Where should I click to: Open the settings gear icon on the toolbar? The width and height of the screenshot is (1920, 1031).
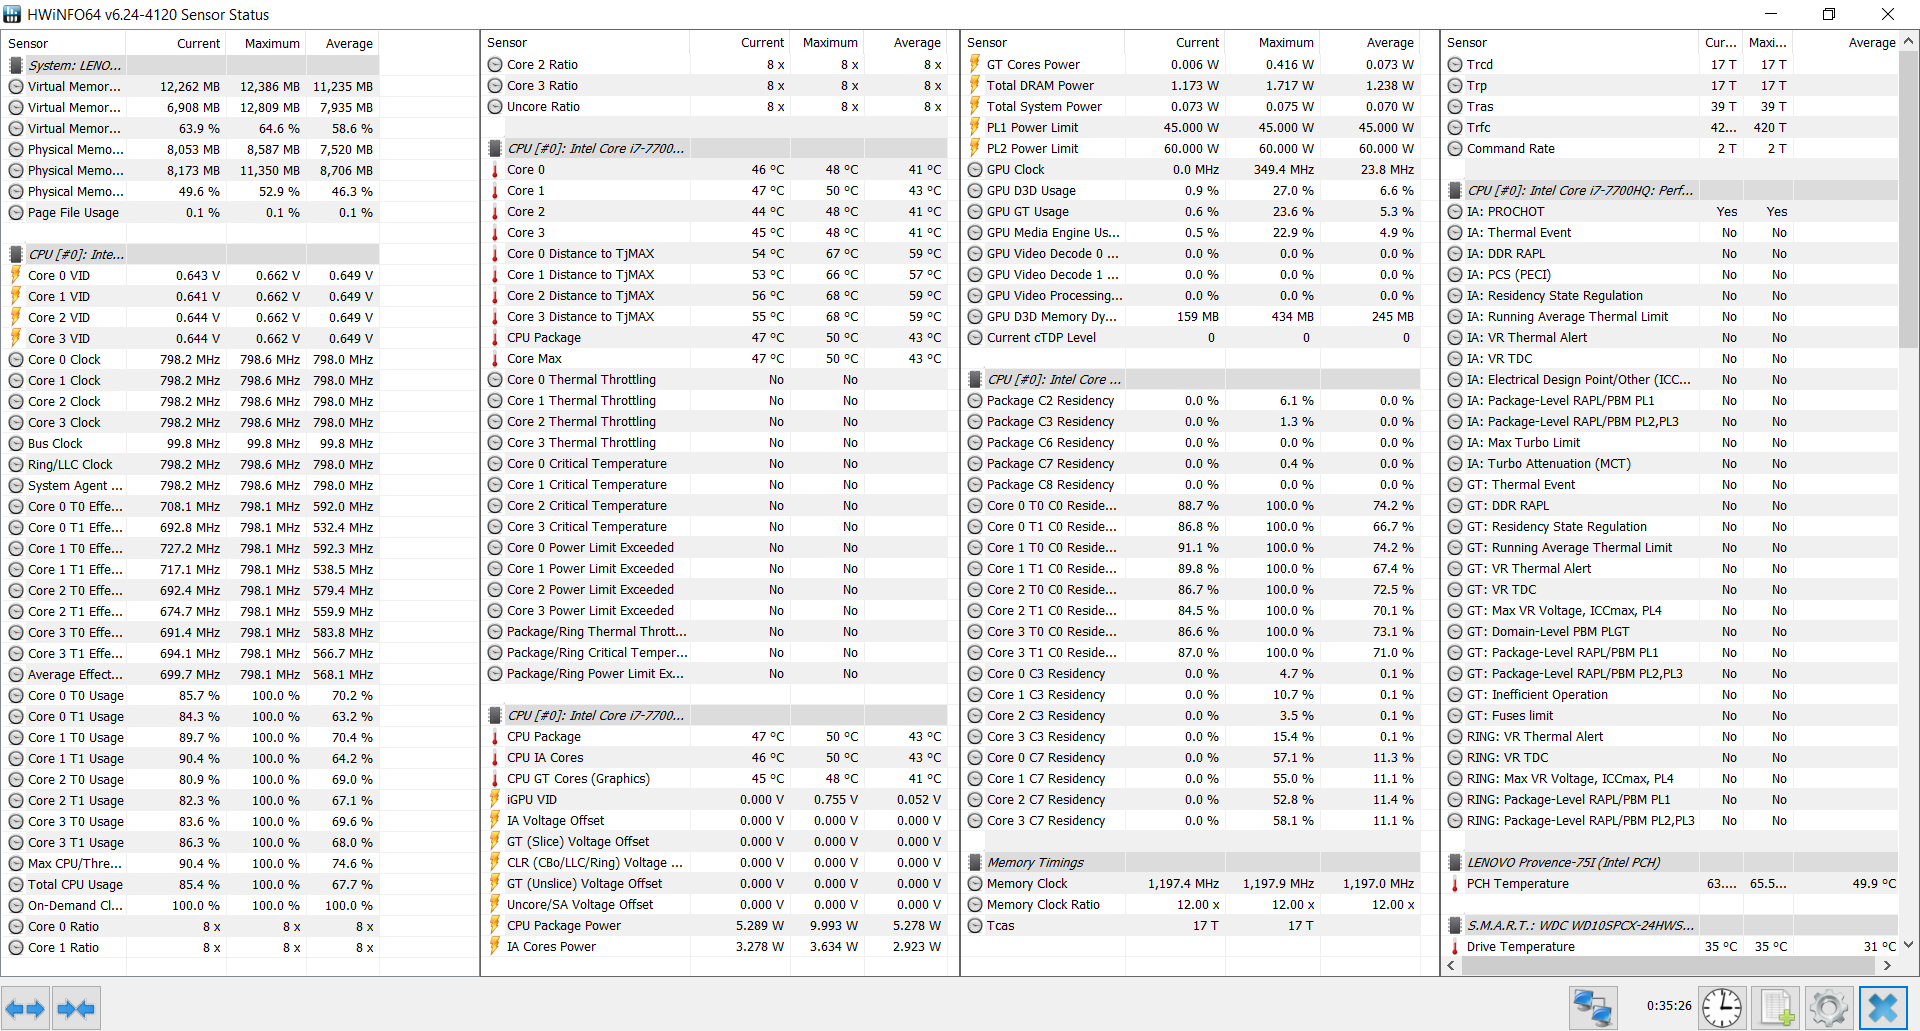pos(1829,1008)
